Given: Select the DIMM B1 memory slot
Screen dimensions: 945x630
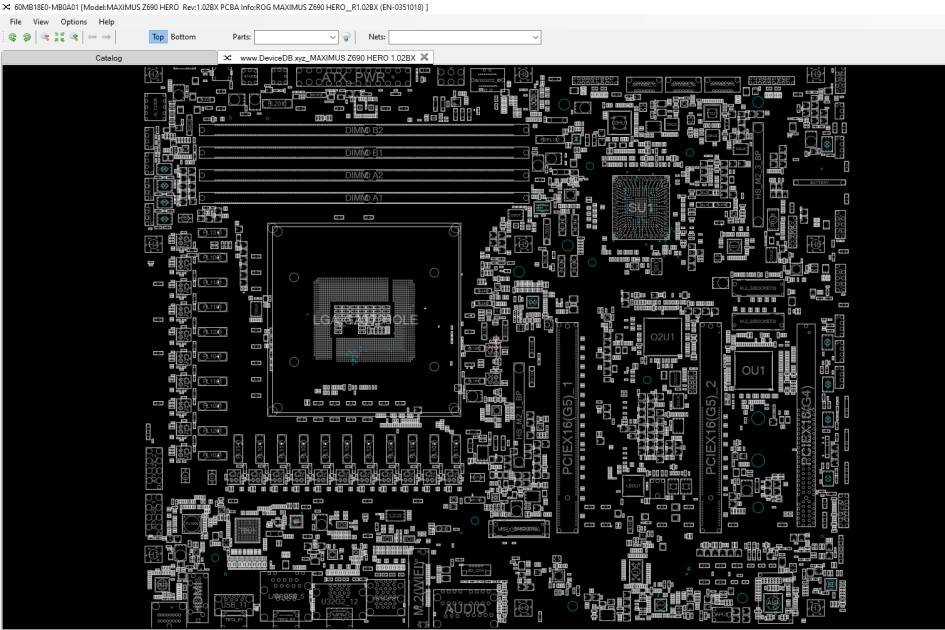Looking at the screenshot, I should point(364,153).
